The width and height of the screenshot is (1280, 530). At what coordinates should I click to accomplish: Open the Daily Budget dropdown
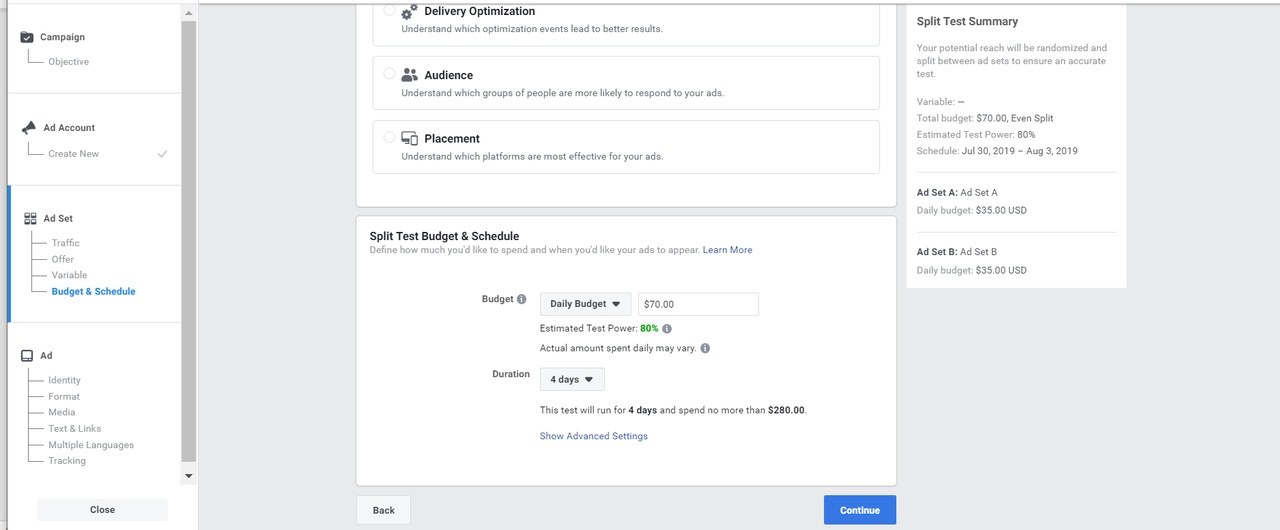point(585,304)
